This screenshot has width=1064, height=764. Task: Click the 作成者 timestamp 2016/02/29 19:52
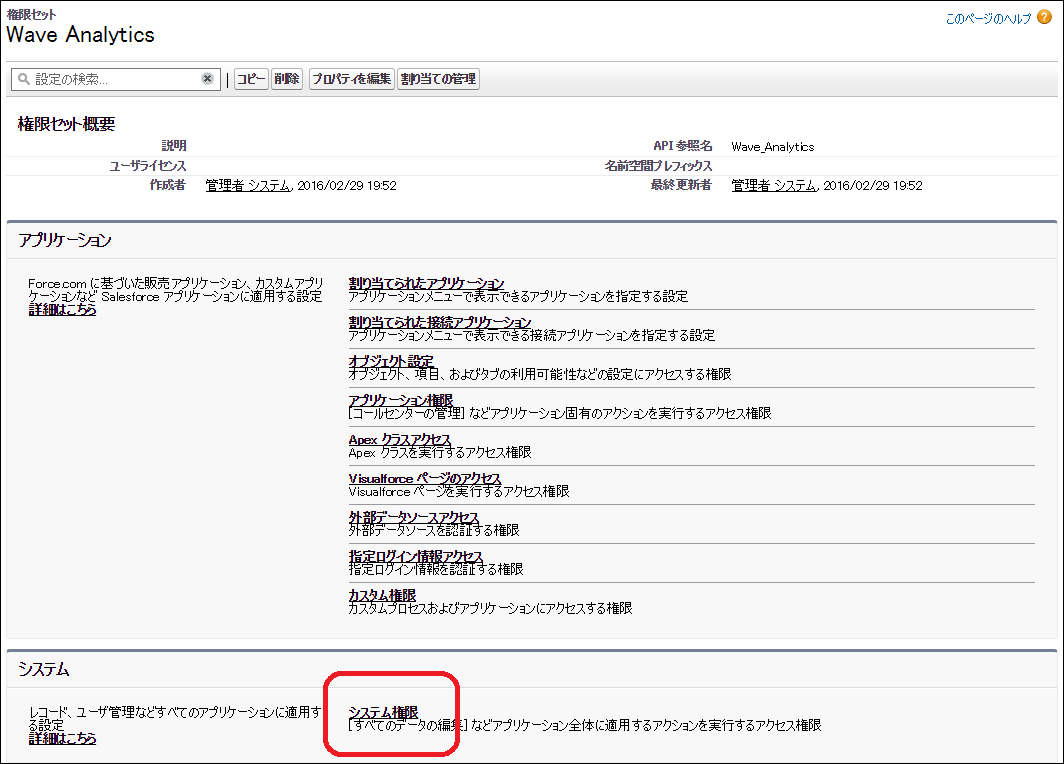point(347,185)
